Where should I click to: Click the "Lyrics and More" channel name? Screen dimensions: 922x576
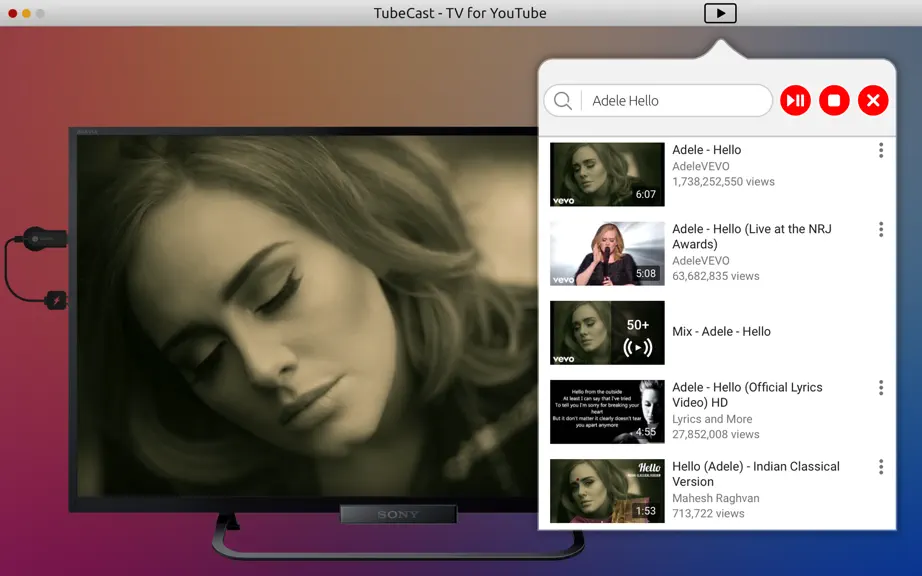(x=712, y=419)
